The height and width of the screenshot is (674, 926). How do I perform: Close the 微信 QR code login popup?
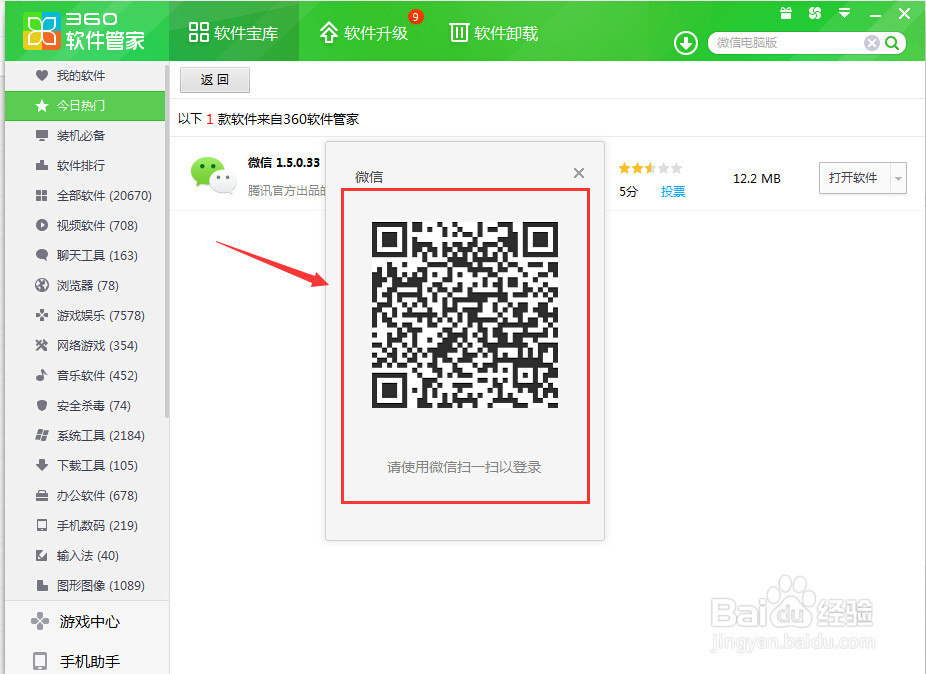pyautogui.click(x=579, y=172)
